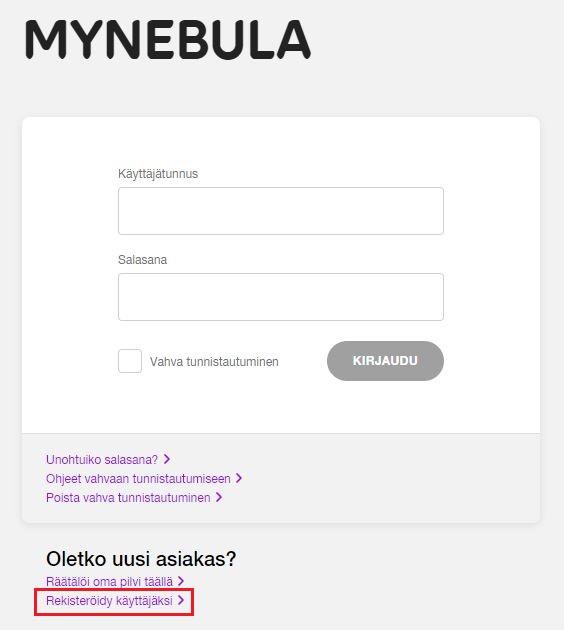Enable the Vahva tunnistautuminen checkbox
Screen dimensions: 564x630
[x=130, y=361]
